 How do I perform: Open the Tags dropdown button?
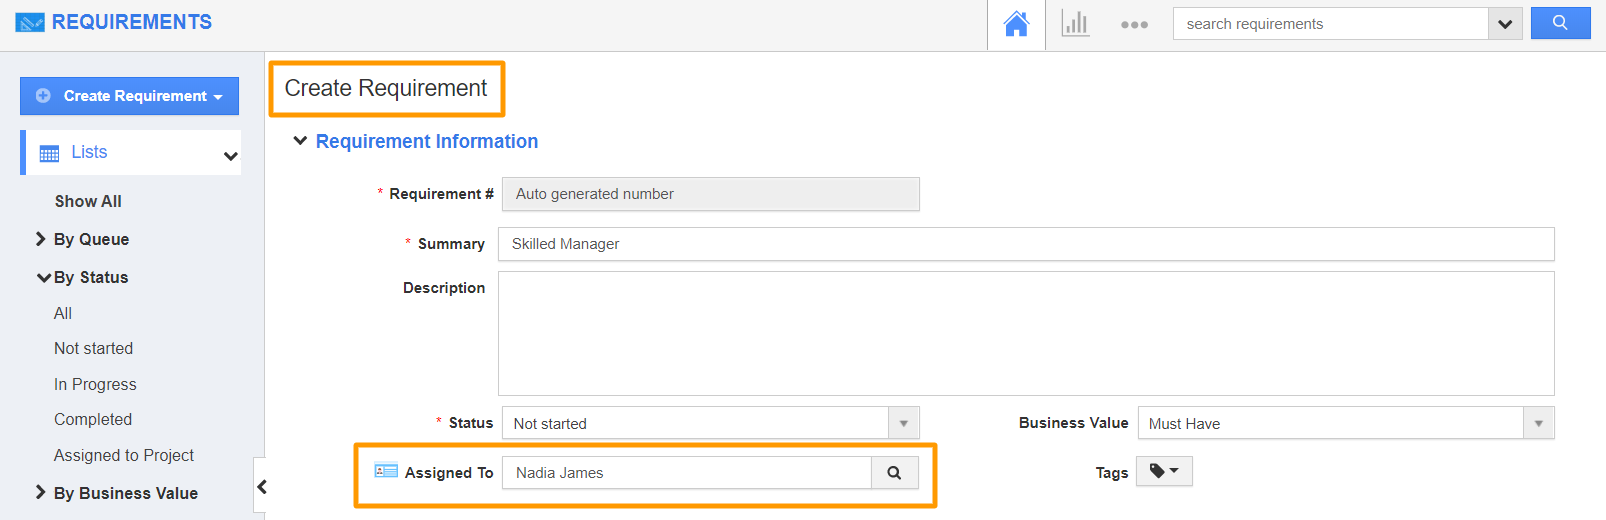click(1164, 471)
